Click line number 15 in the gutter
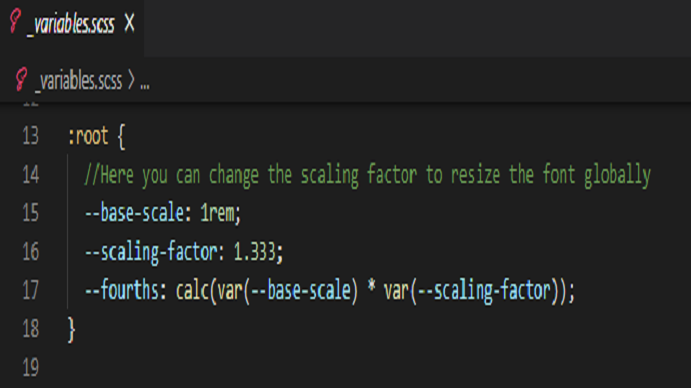 [30, 213]
